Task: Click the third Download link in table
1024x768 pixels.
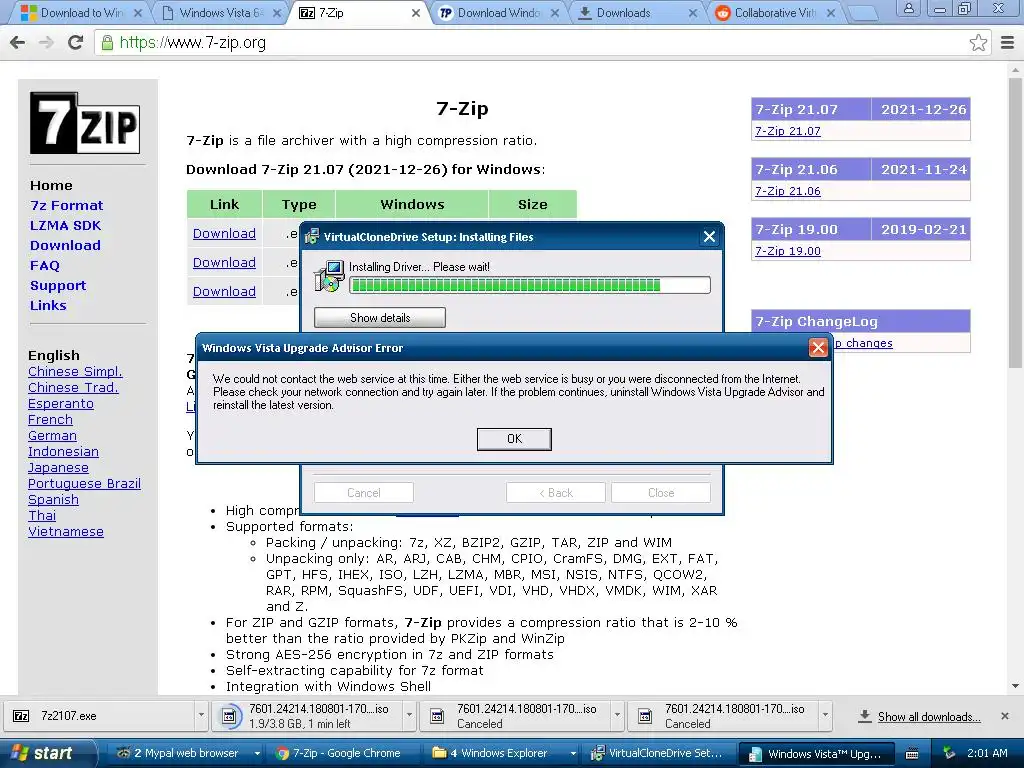Action: 224,291
